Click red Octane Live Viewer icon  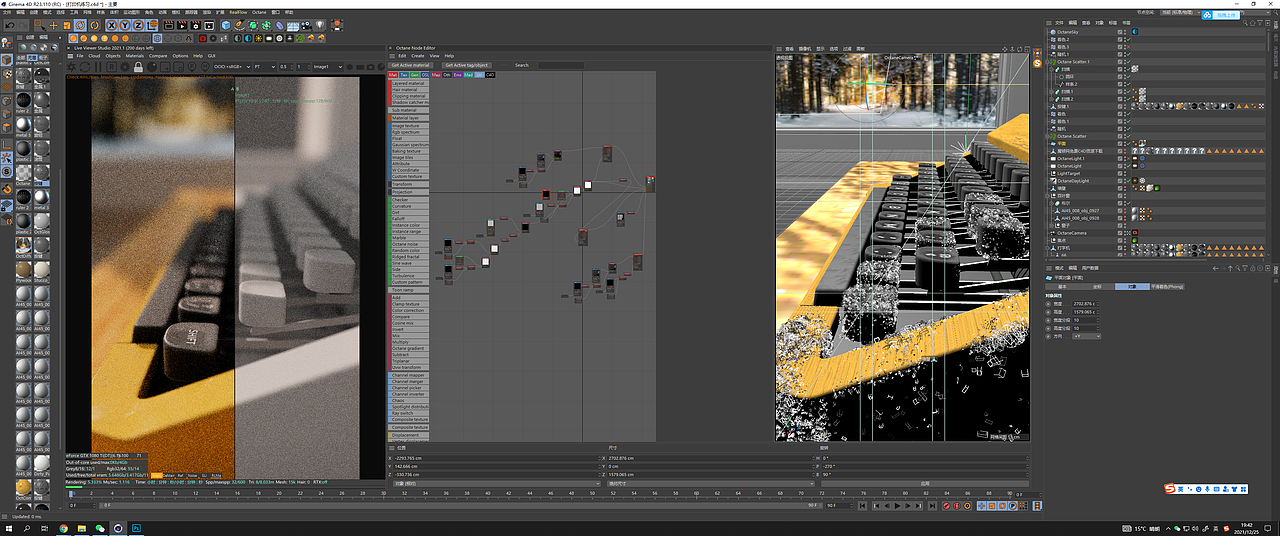click(203, 38)
